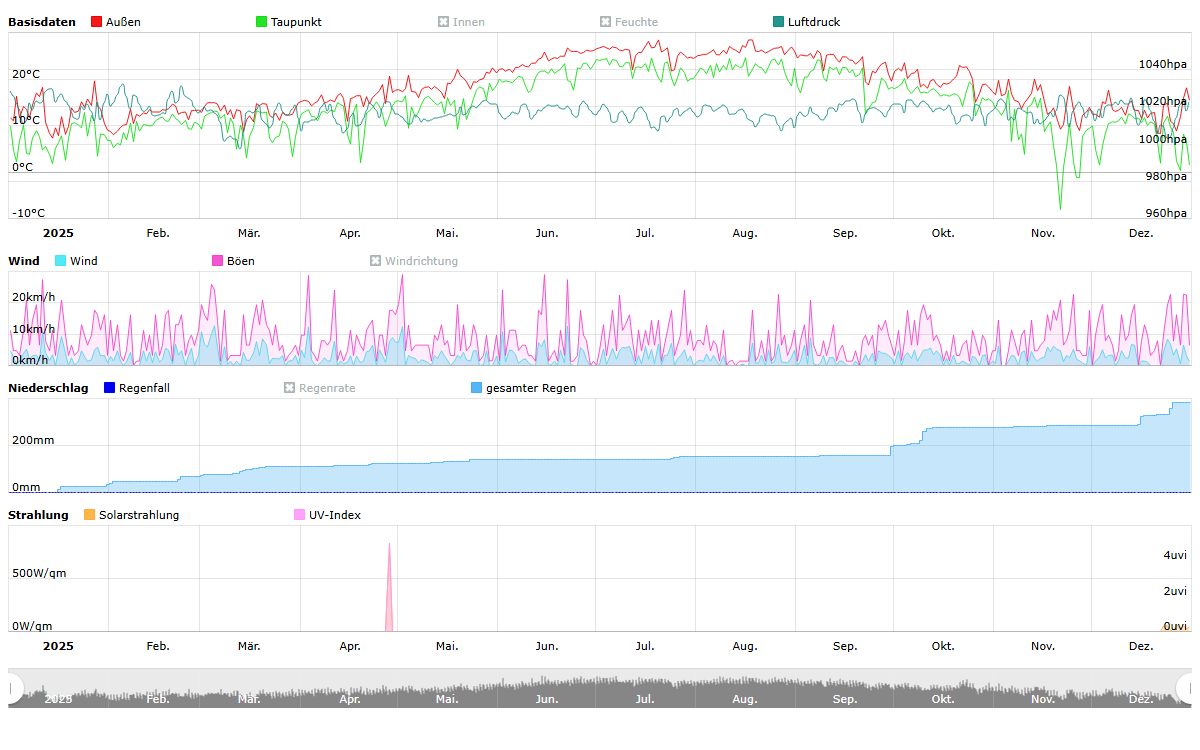The width and height of the screenshot is (1200, 750).
Task: Click the teal Luftdruck legend icon
Action: pos(779,22)
